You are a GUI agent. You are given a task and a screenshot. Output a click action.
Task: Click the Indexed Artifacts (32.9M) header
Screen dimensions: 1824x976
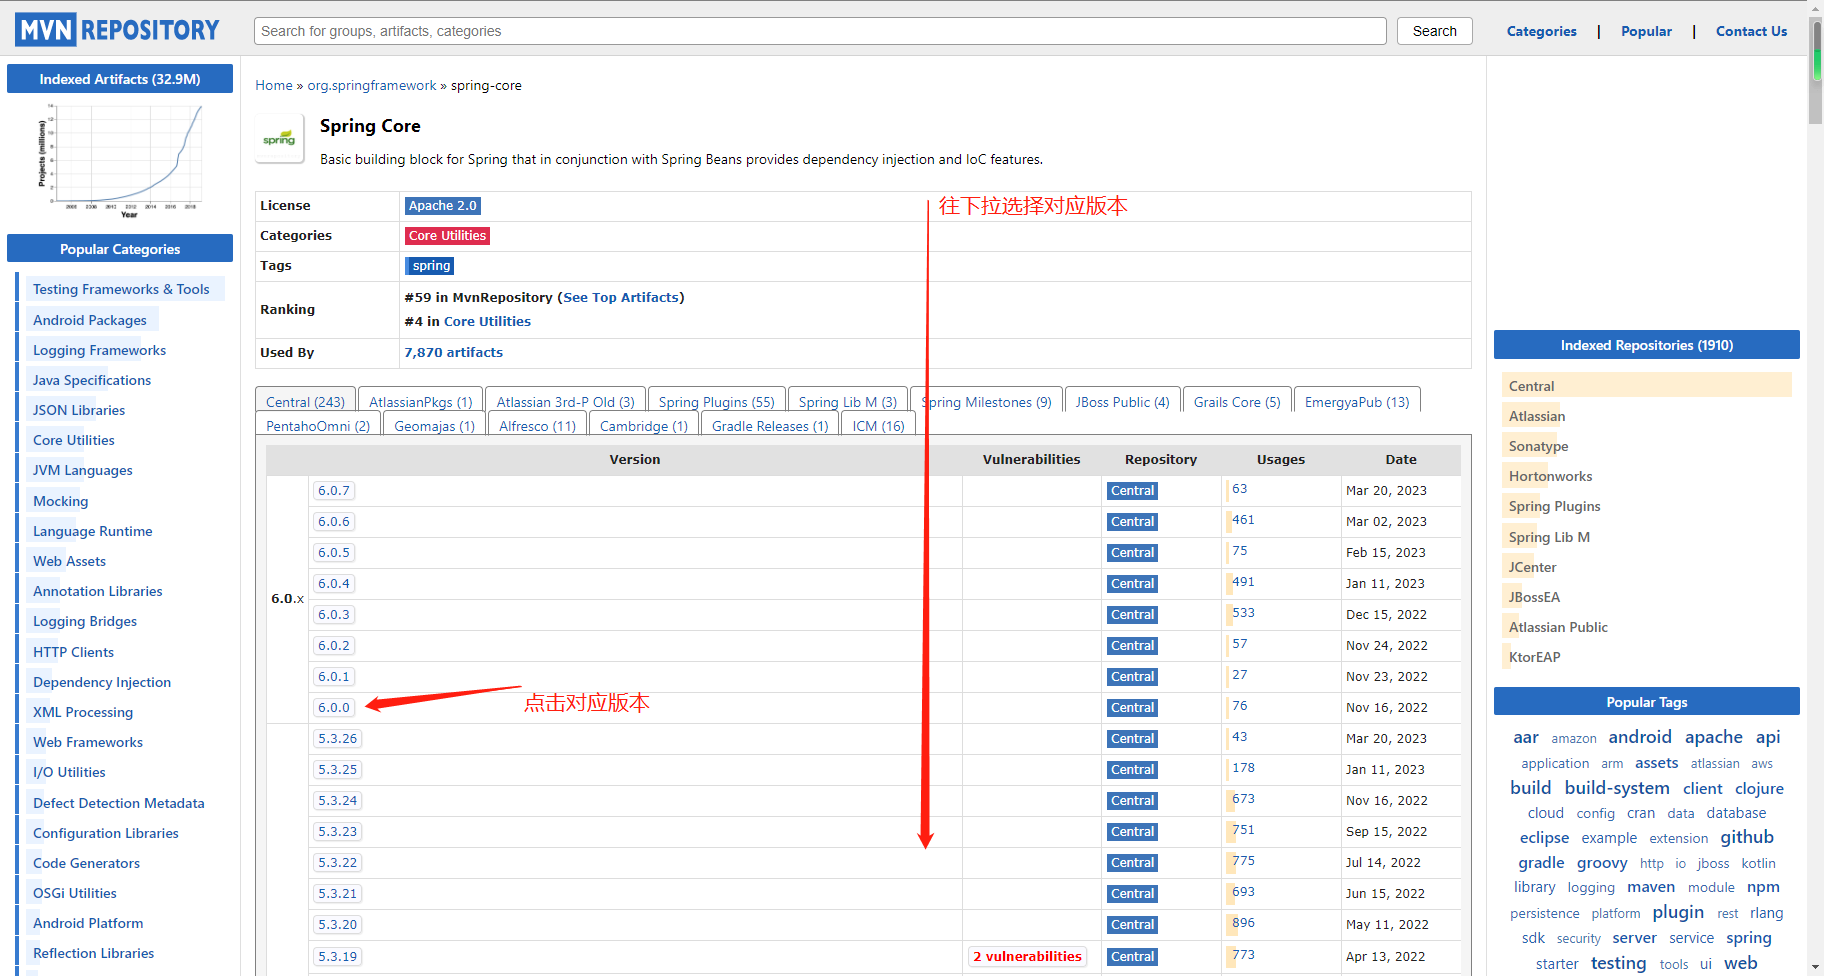tap(120, 79)
